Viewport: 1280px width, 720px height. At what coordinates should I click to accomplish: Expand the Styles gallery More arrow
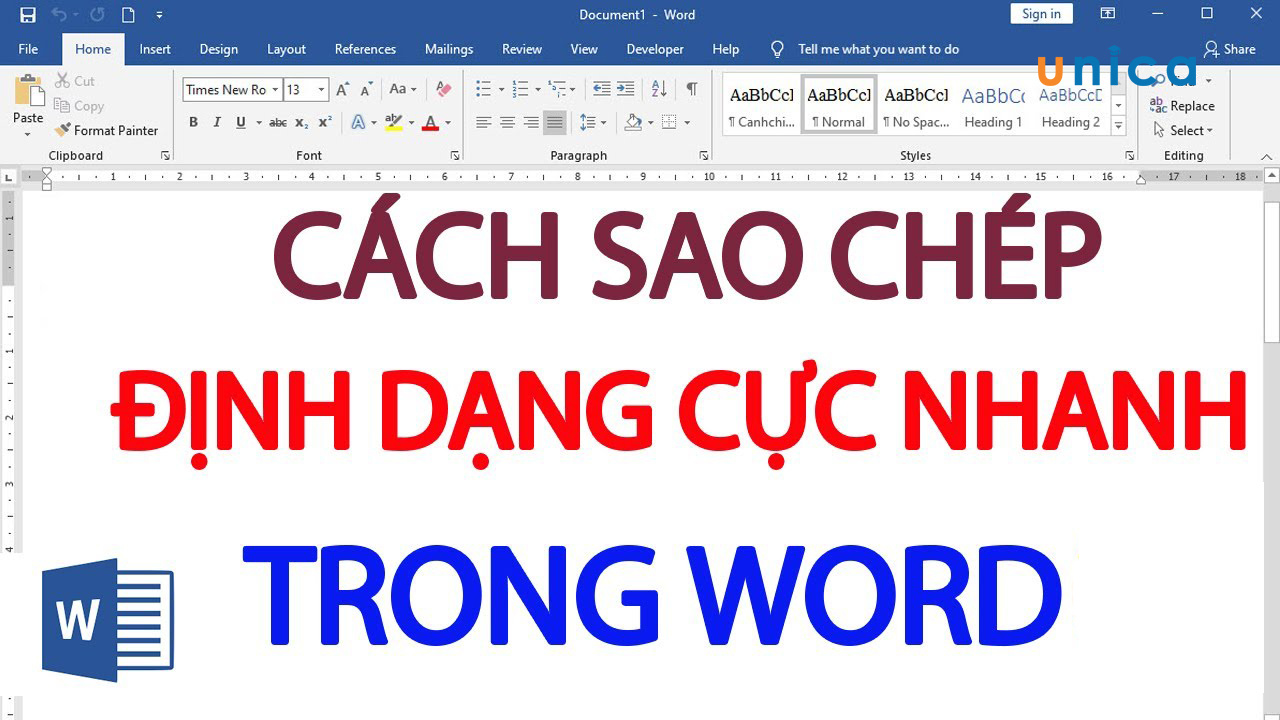click(x=1118, y=126)
